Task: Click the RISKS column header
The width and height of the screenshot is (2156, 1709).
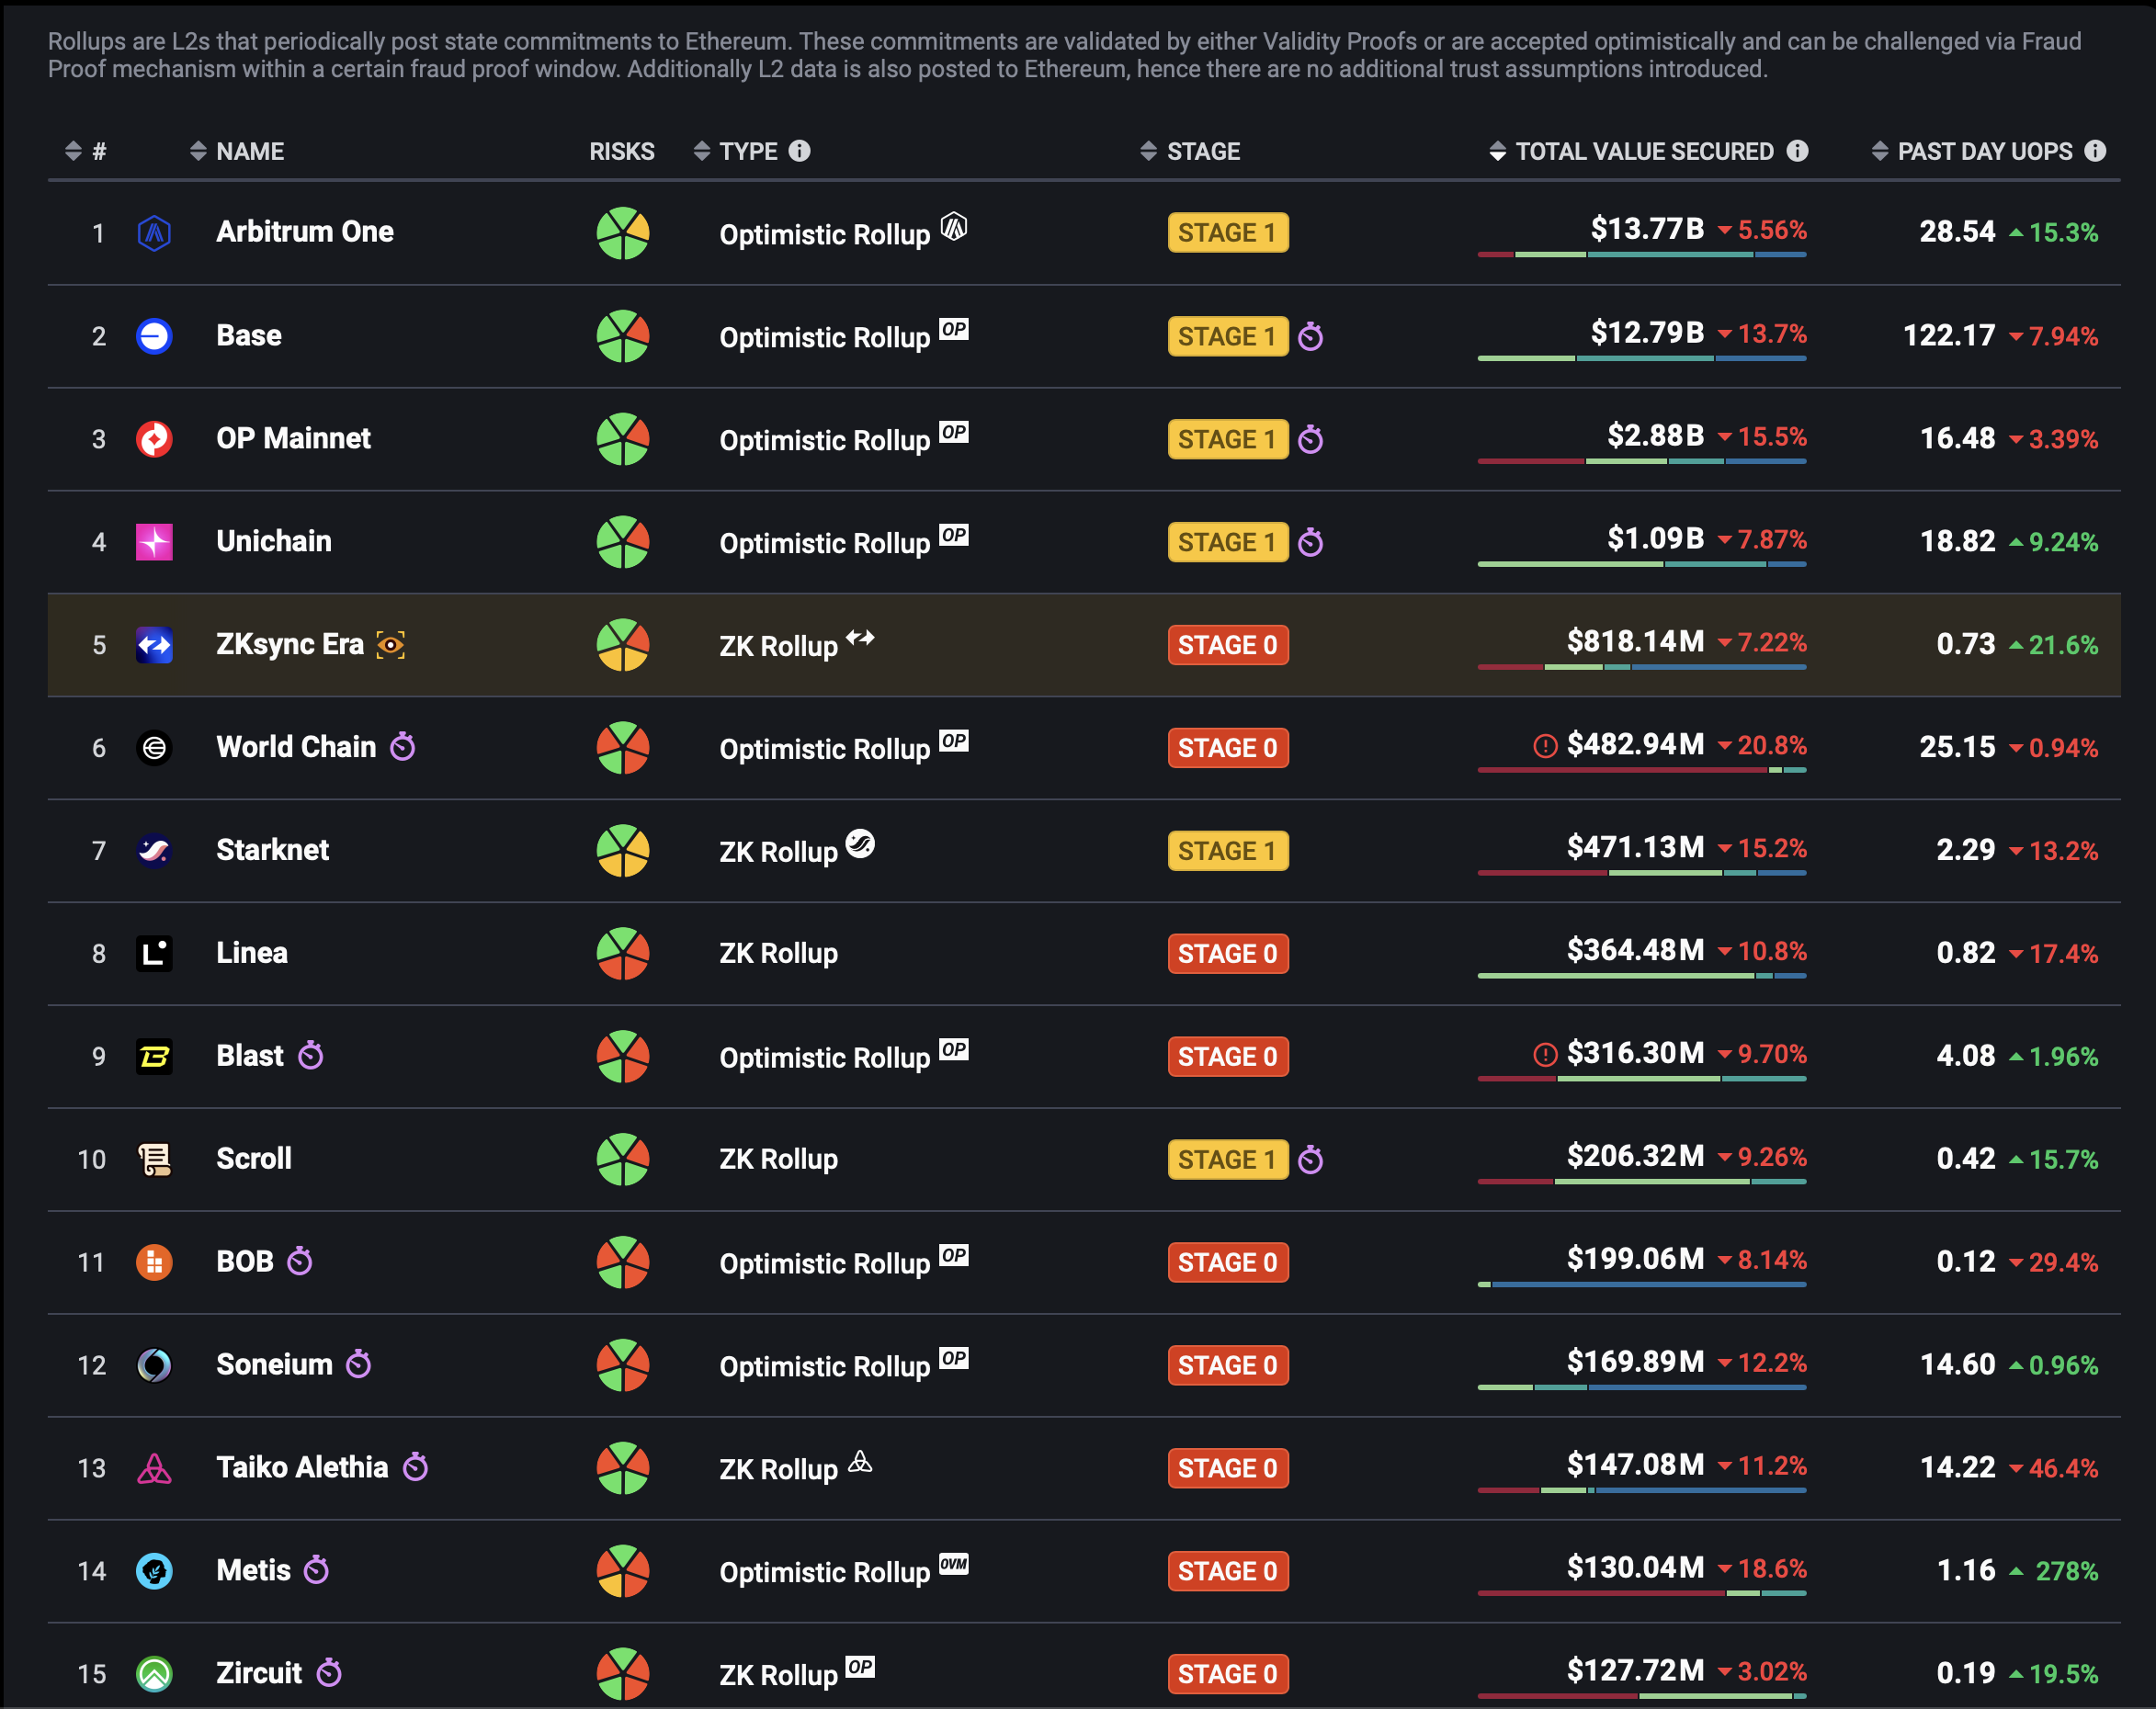Action: point(622,151)
